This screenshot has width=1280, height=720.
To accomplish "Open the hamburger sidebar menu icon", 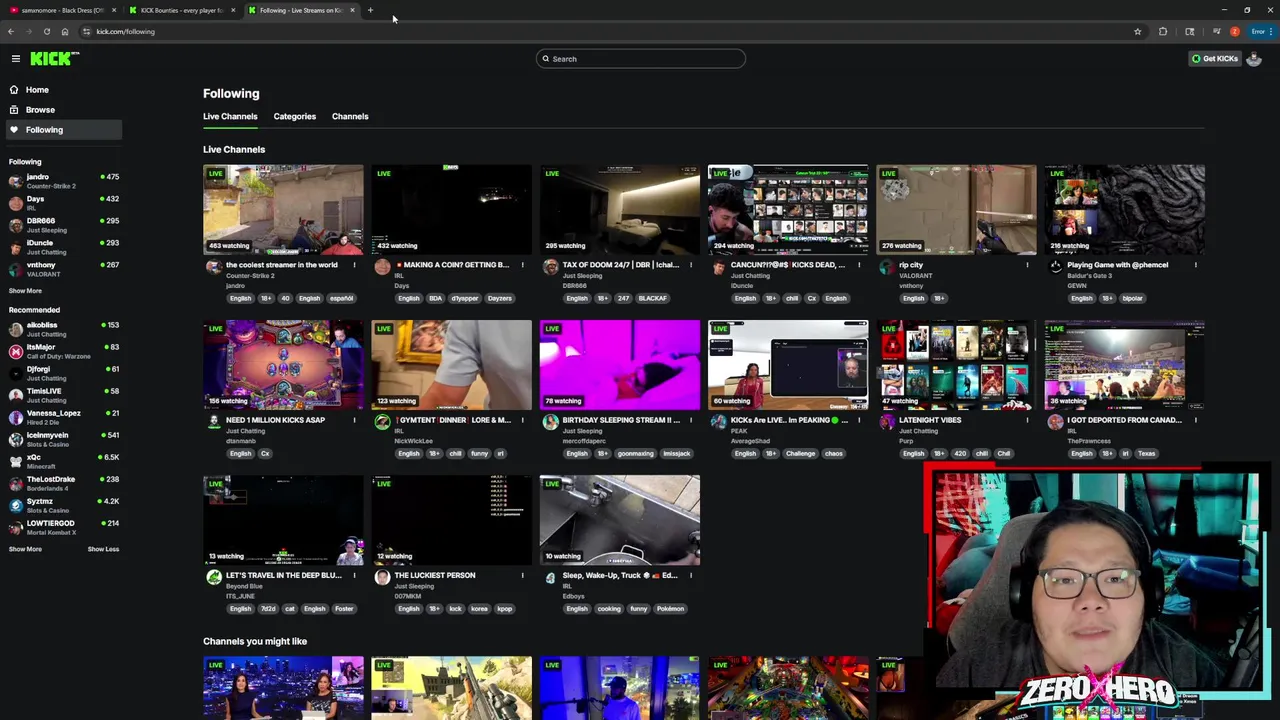I will pyautogui.click(x=16, y=59).
